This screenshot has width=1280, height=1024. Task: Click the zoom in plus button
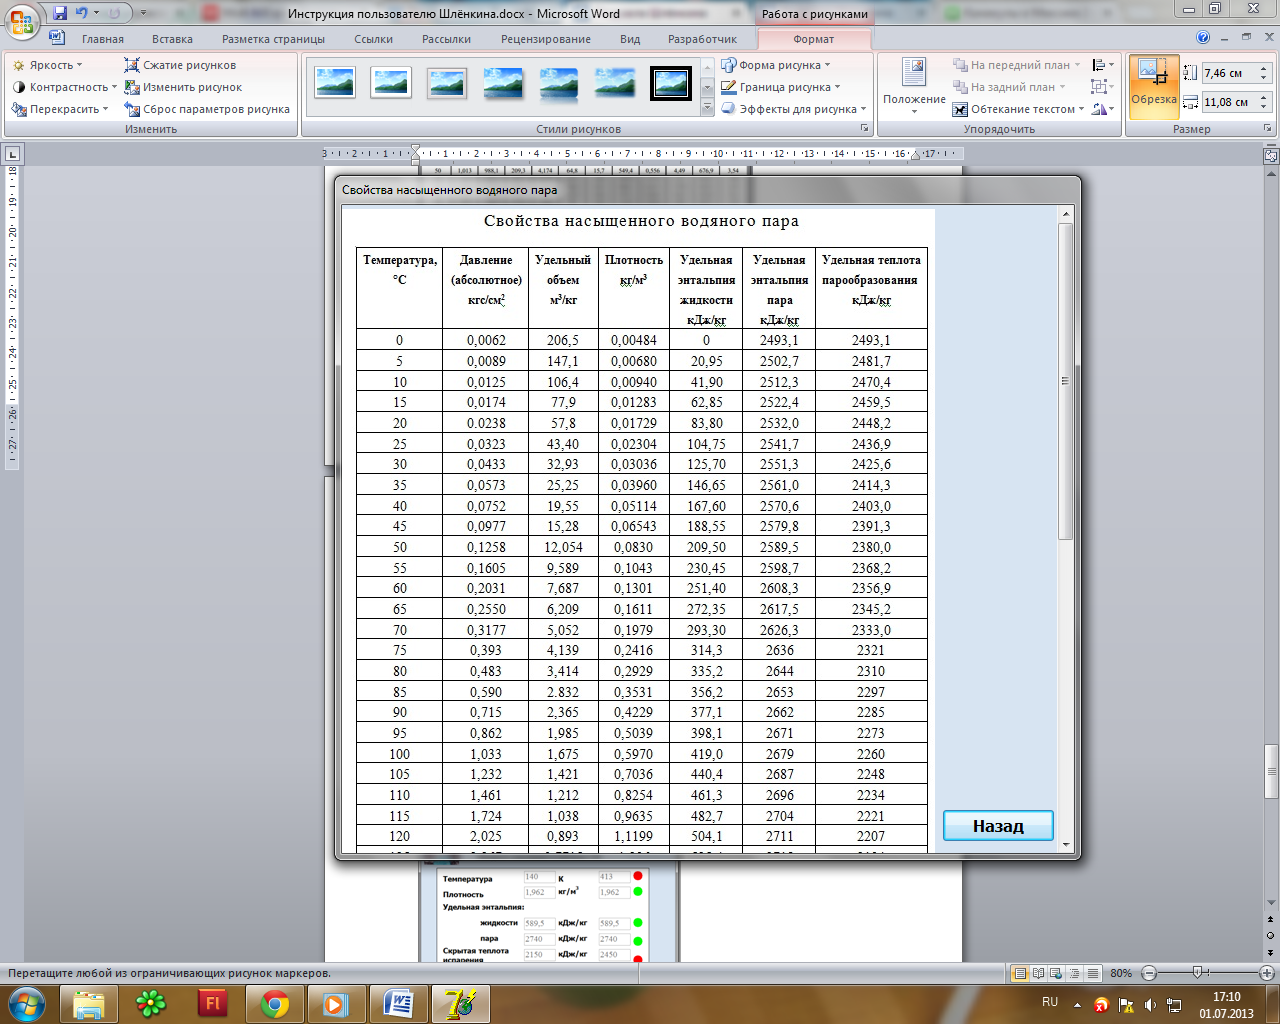point(1266,973)
